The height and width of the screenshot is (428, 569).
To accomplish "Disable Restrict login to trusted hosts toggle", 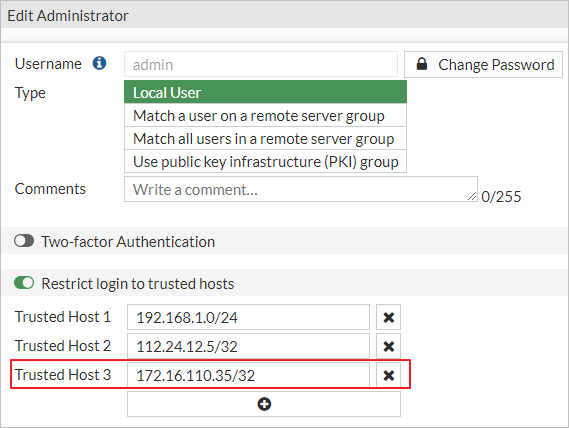I will pos(24,283).
